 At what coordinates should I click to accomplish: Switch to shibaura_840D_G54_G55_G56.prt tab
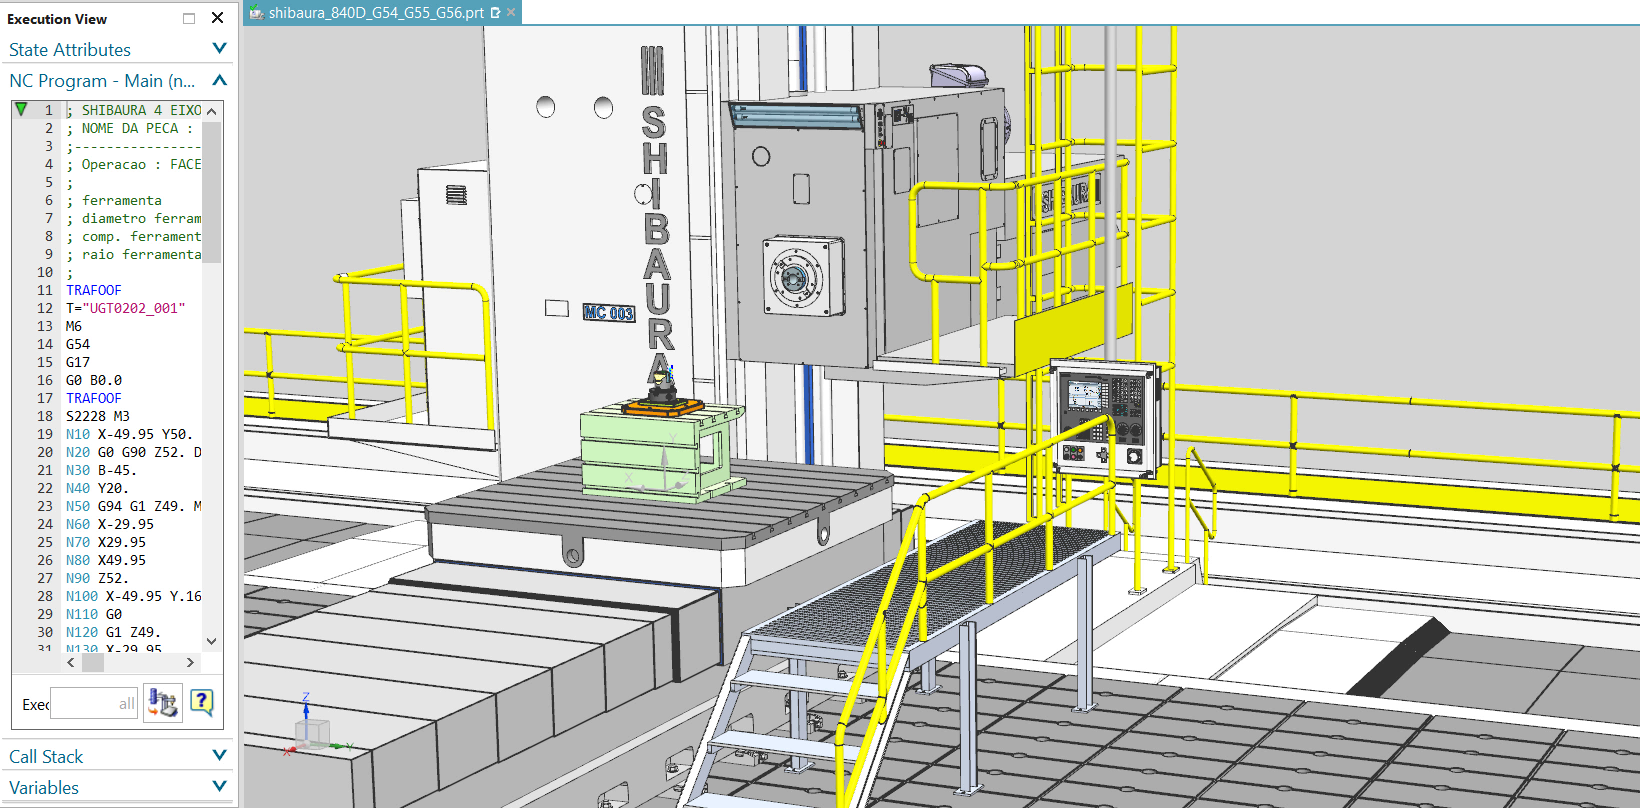pos(376,13)
